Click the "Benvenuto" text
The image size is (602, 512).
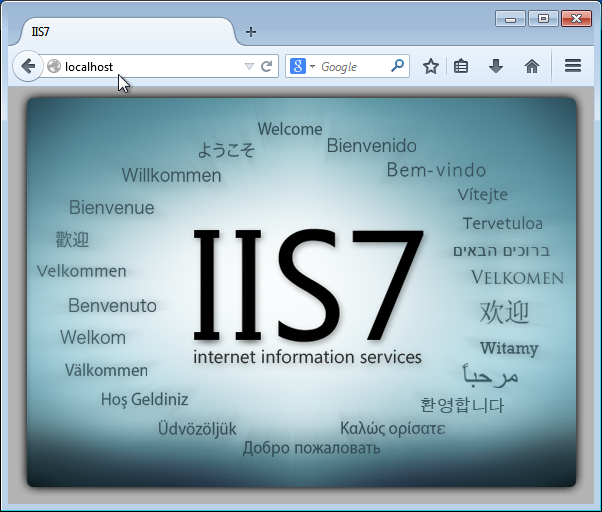[112, 306]
